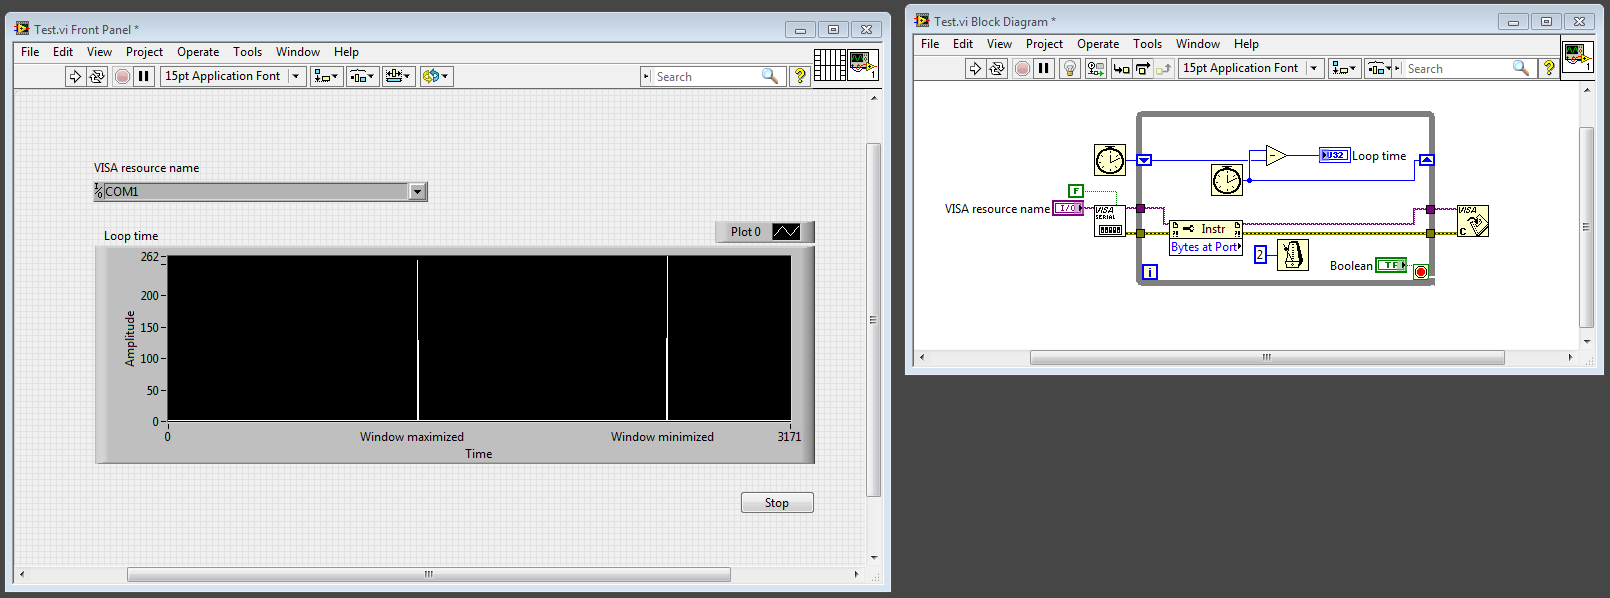
Task: Open Operate menu in Front Panel
Action: point(198,52)
